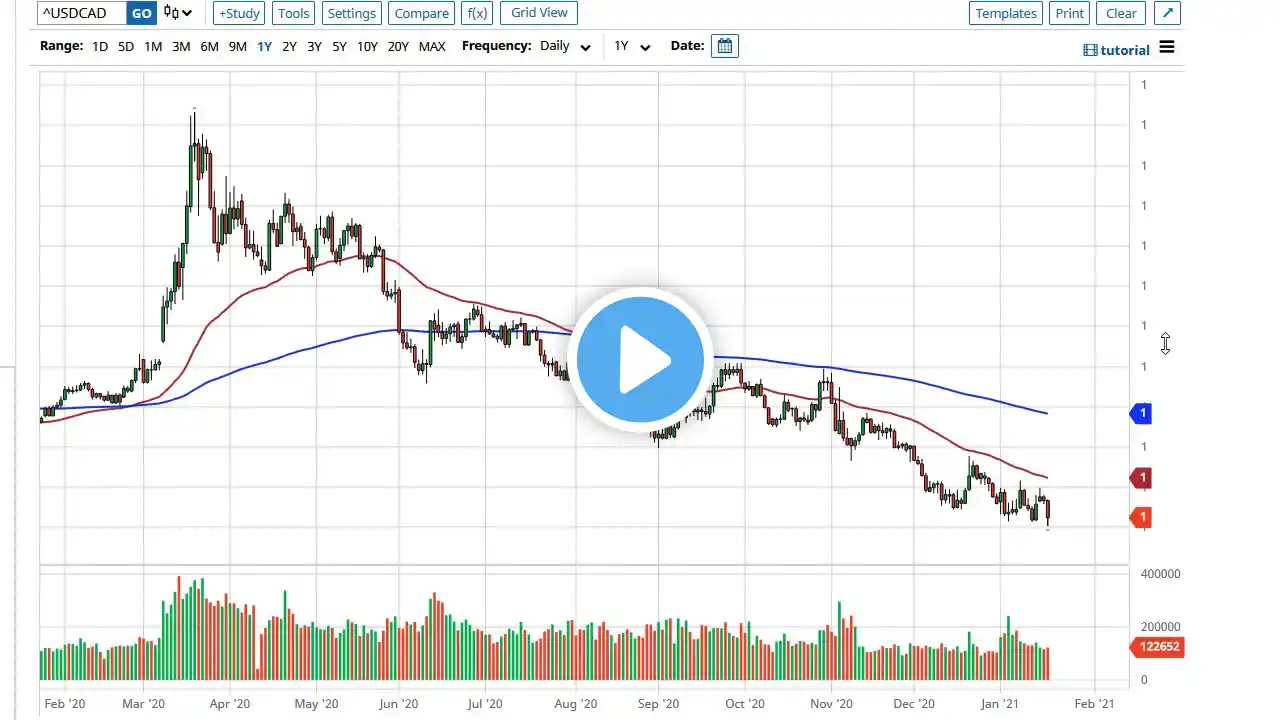
Task: Click the dark red moving average price marker
Action: [x=1141, y=478]
